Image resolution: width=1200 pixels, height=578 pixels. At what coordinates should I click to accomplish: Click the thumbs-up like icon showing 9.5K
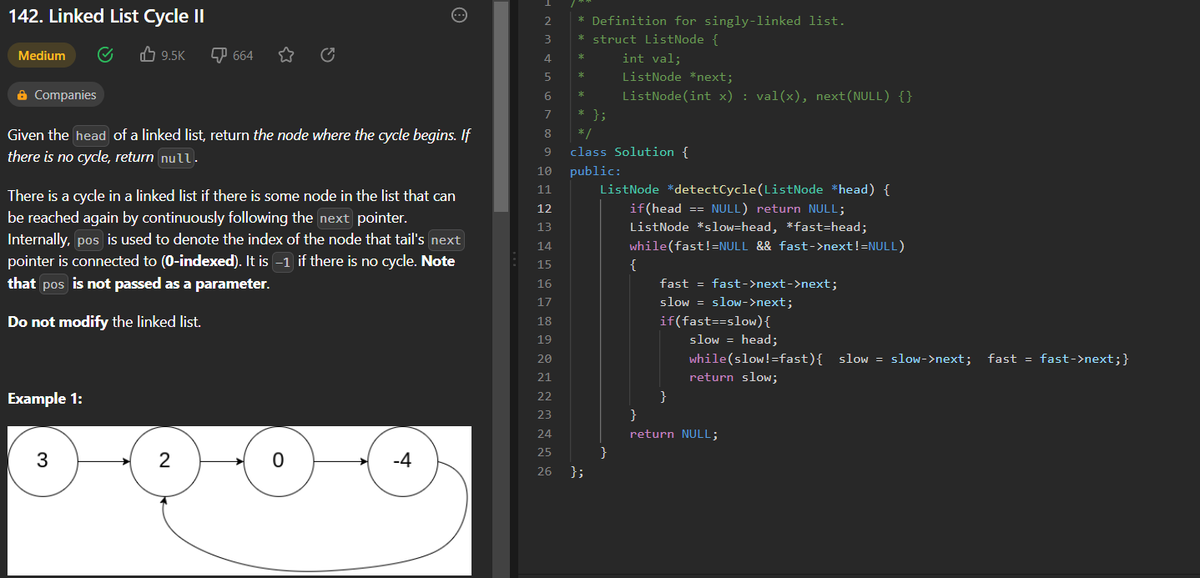(149, 56)
